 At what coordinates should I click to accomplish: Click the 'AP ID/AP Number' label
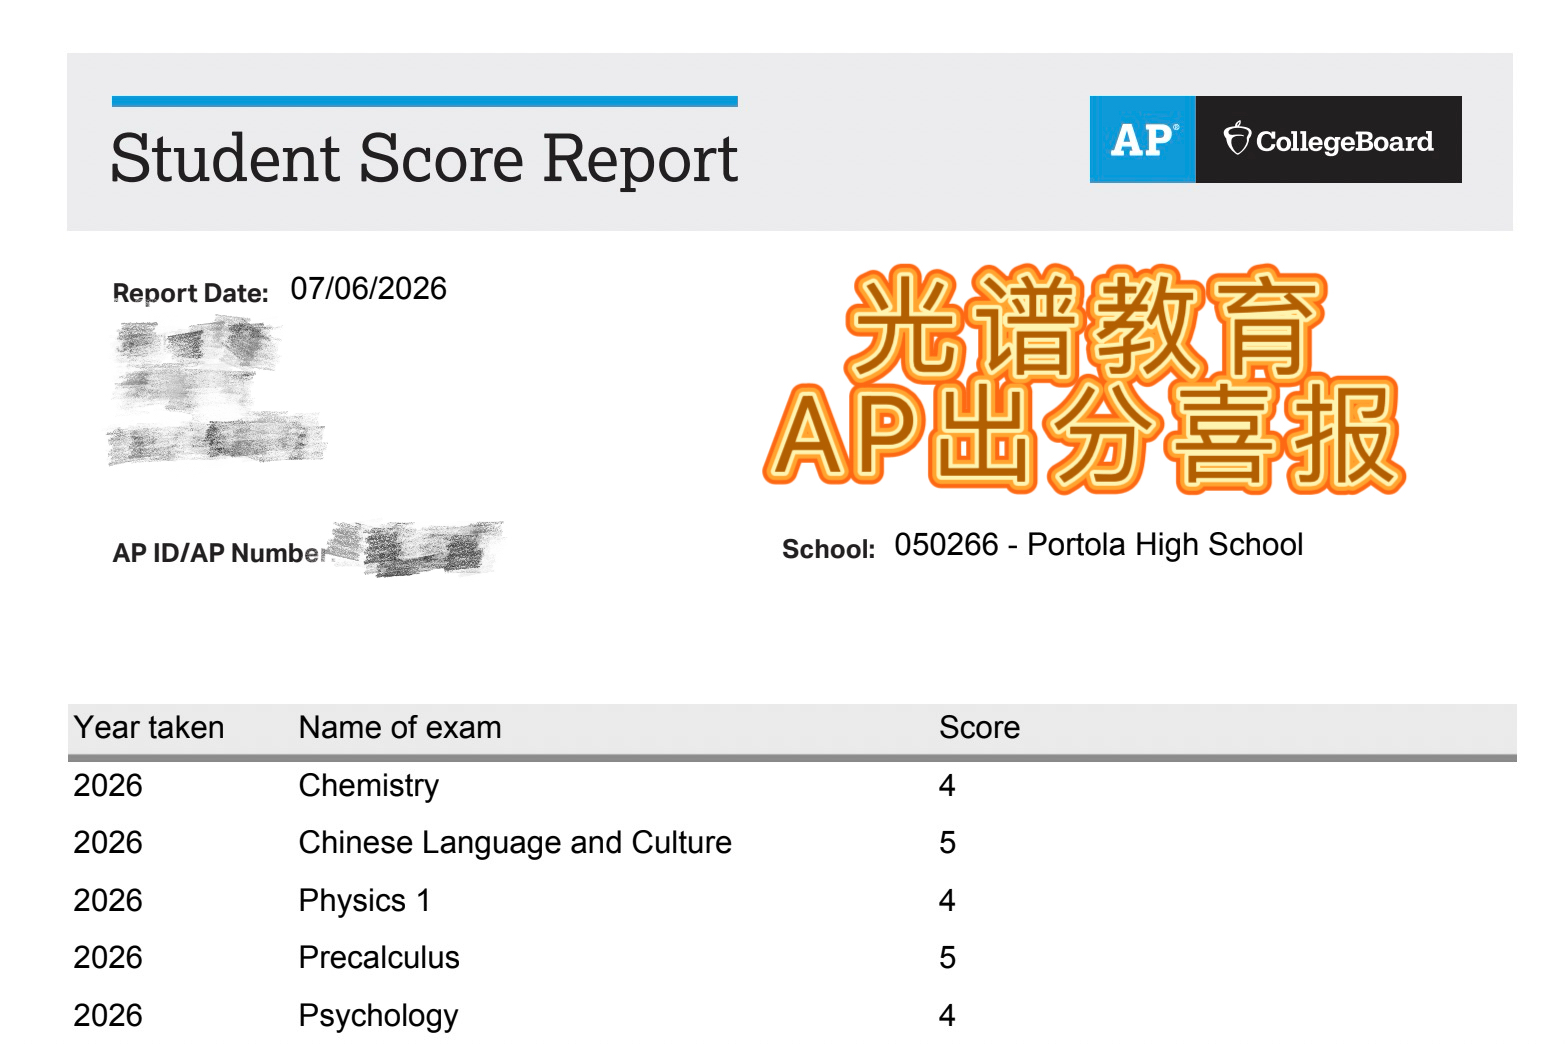coord(221,553)
